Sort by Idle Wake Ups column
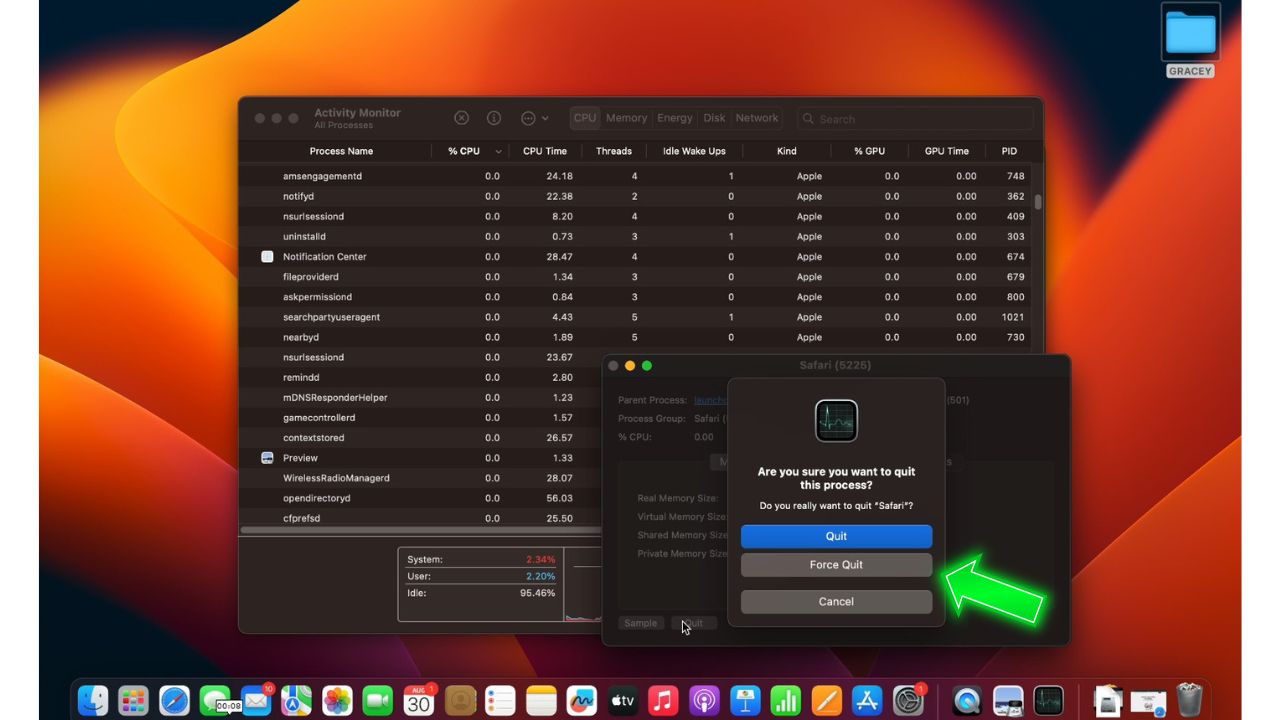 point(694,151)
